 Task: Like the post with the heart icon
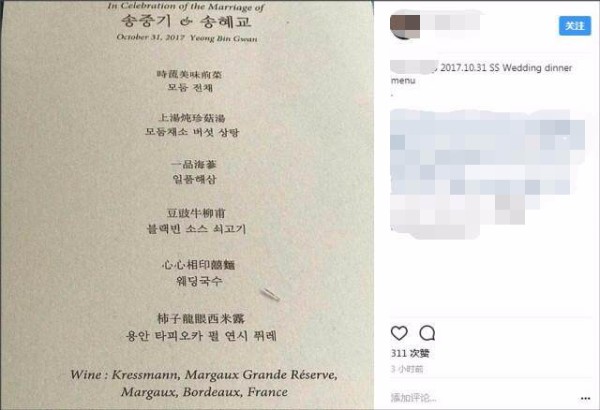click(x=399, y=333)
